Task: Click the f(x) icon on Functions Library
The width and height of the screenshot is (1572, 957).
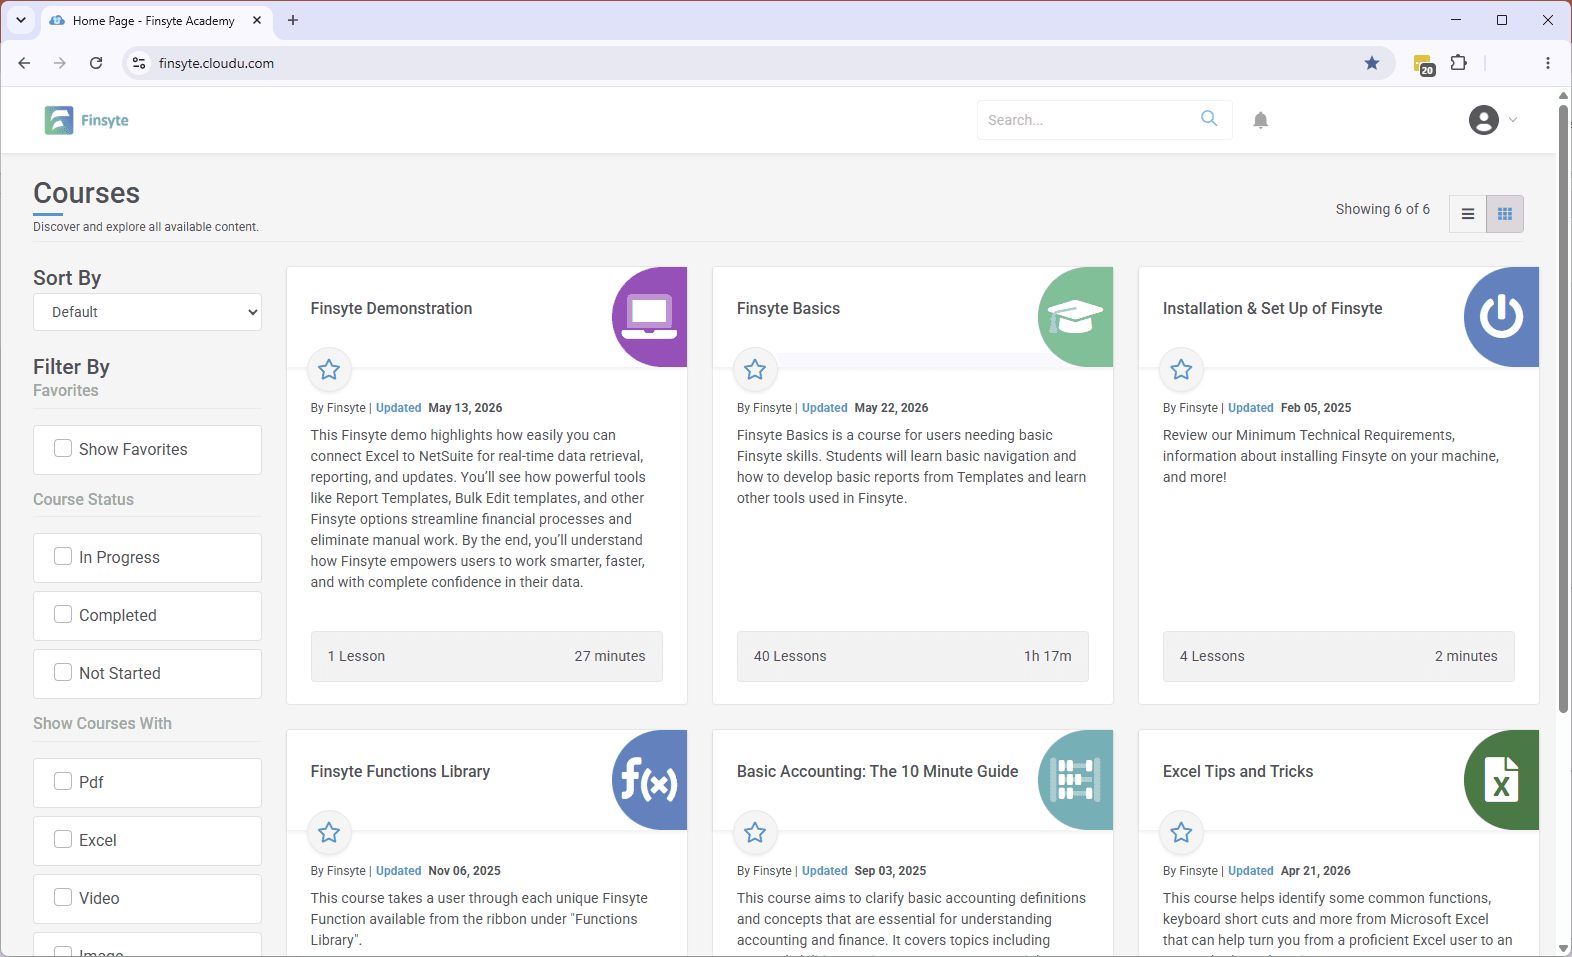Action: pos(649,780)
